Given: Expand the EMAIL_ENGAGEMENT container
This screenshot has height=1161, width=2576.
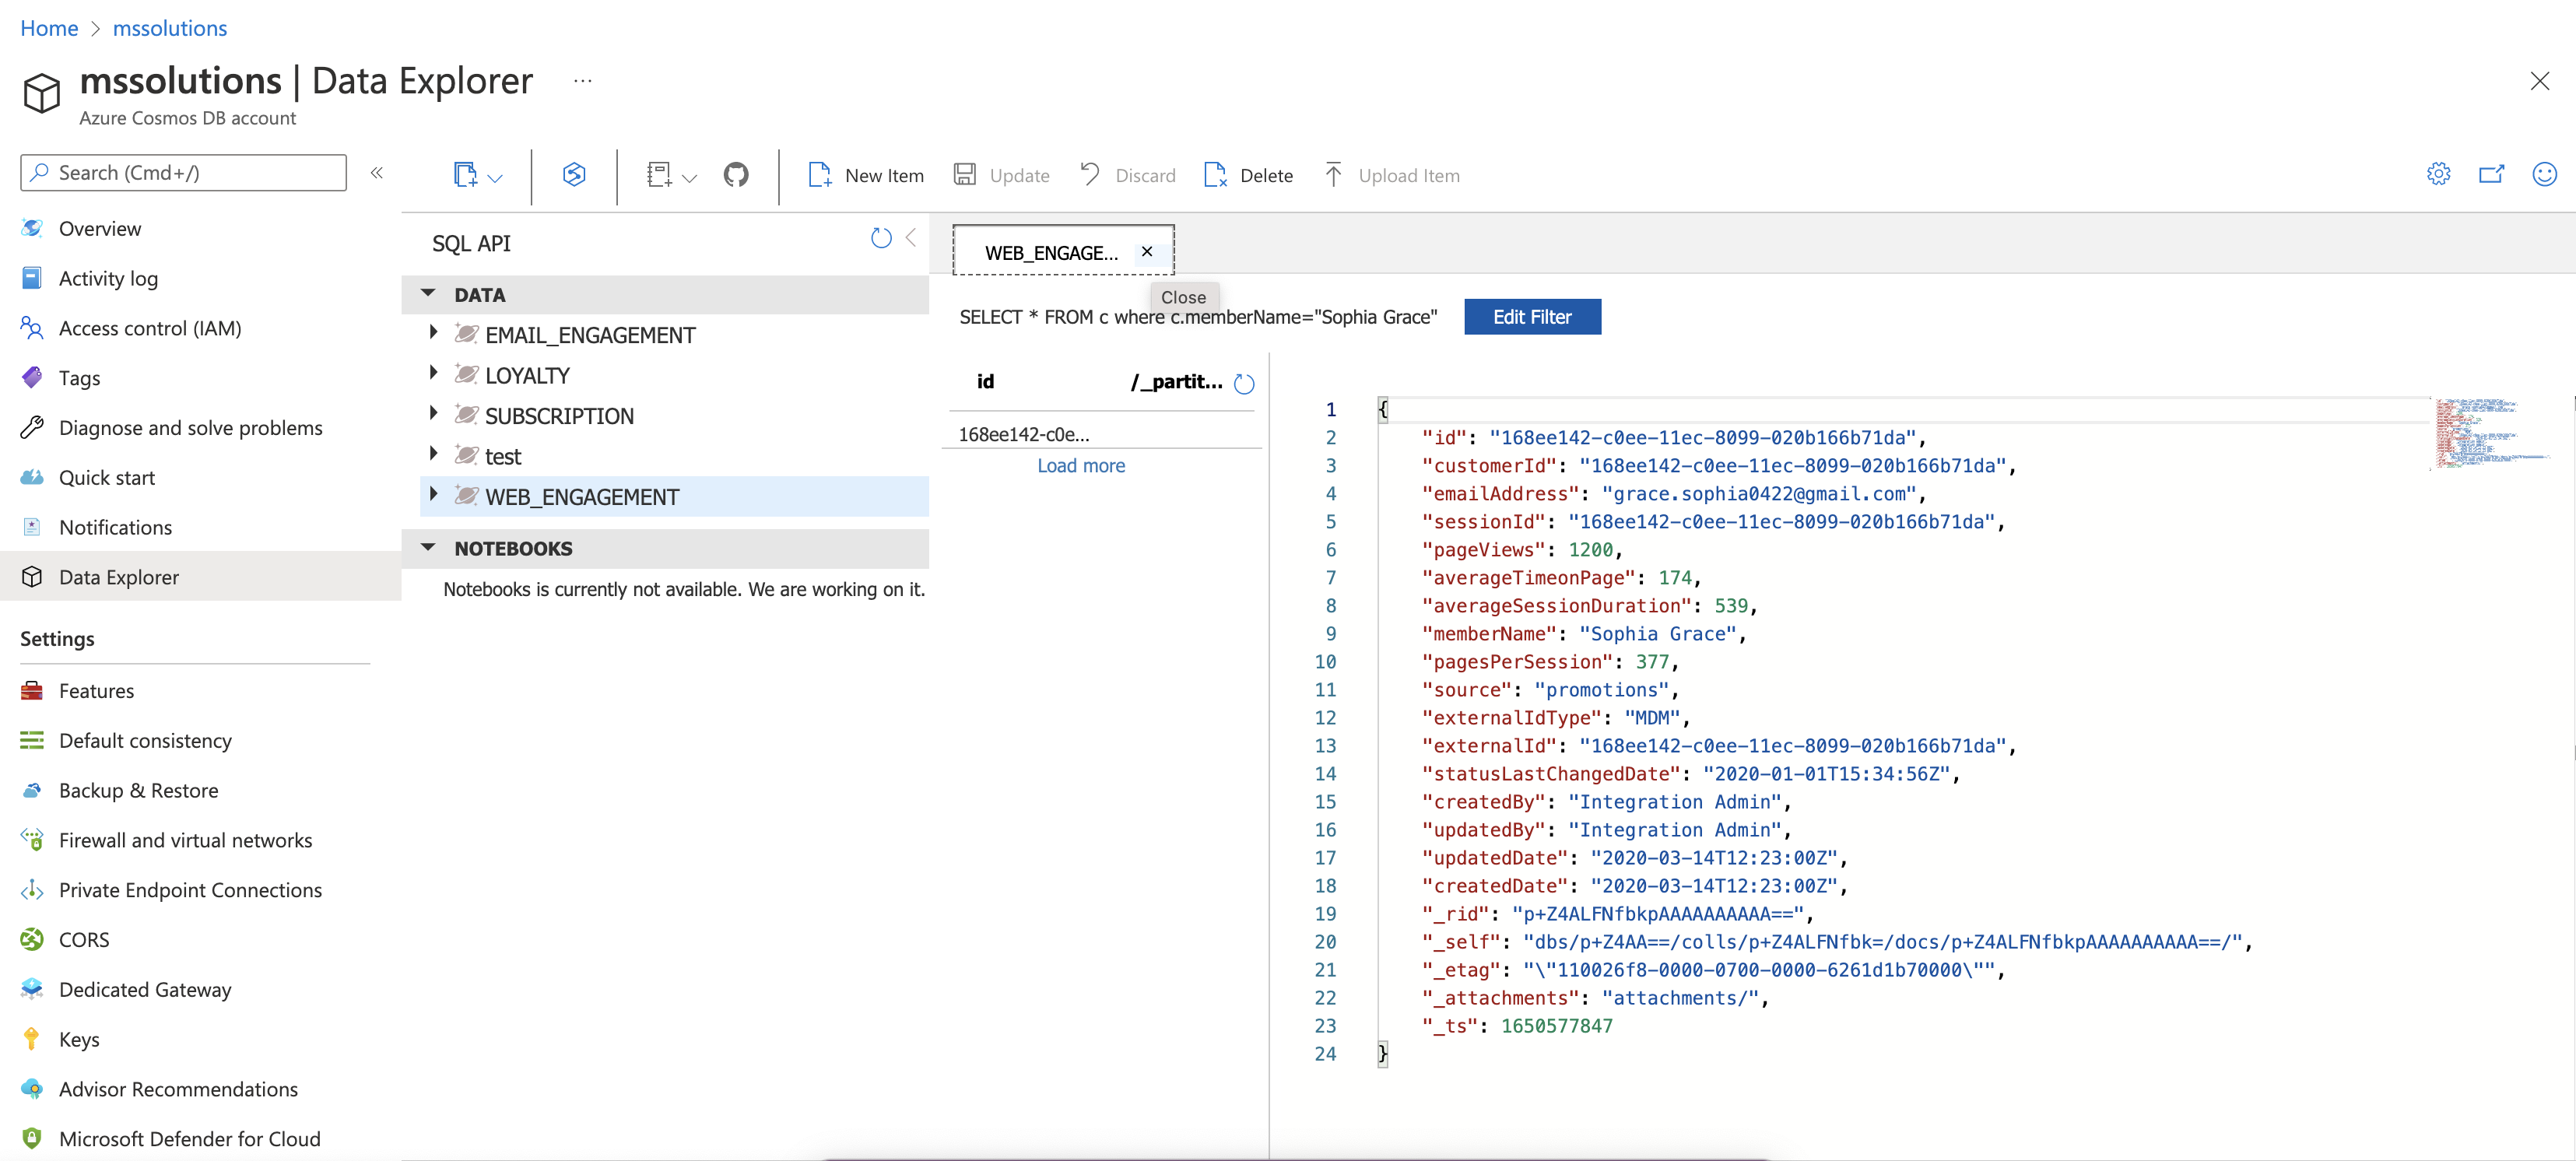Looking at the screenshot, I should (x=433, y=332).
